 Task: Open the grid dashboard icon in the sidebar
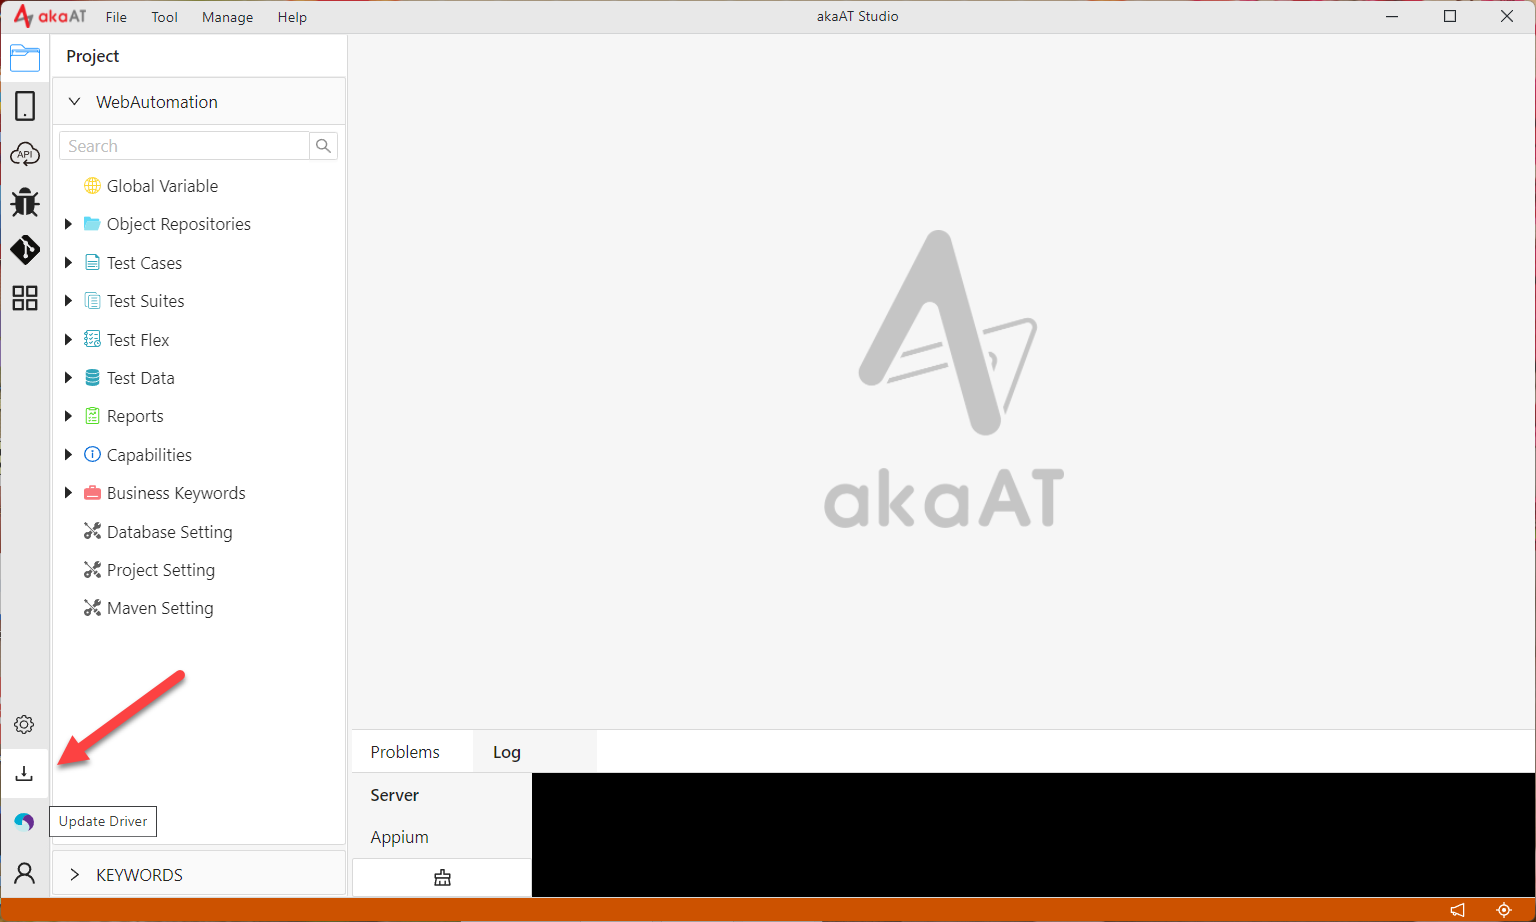click(x=25, y=298)
